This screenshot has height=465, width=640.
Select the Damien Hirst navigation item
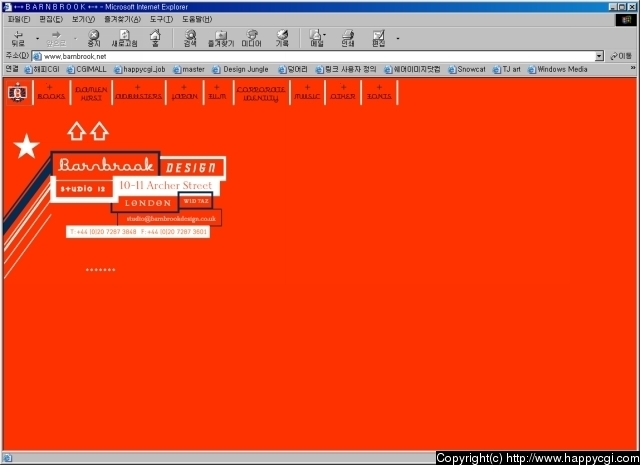91,93
